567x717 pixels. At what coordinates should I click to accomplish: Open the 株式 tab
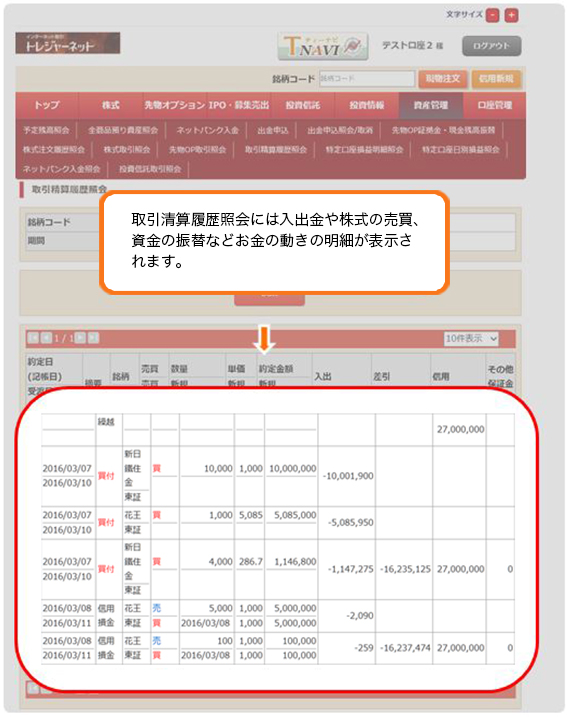click(x=111, y=105)
